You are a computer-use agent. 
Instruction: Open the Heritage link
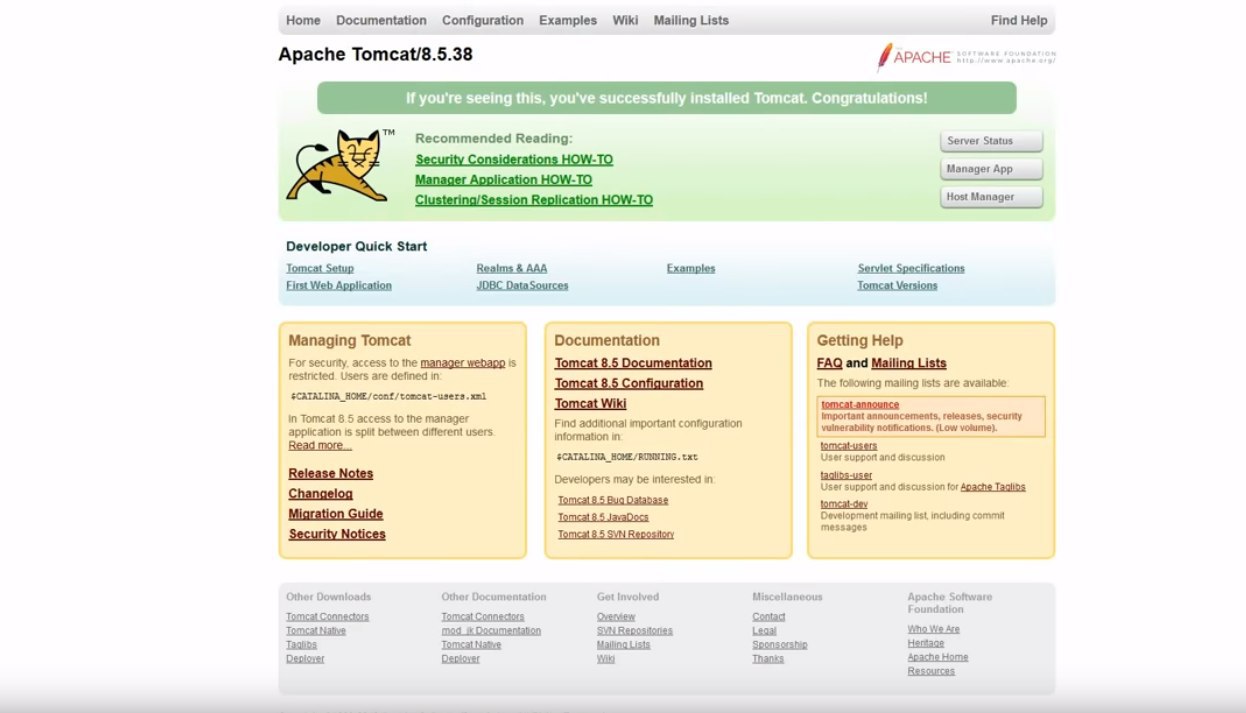[926, 643]
